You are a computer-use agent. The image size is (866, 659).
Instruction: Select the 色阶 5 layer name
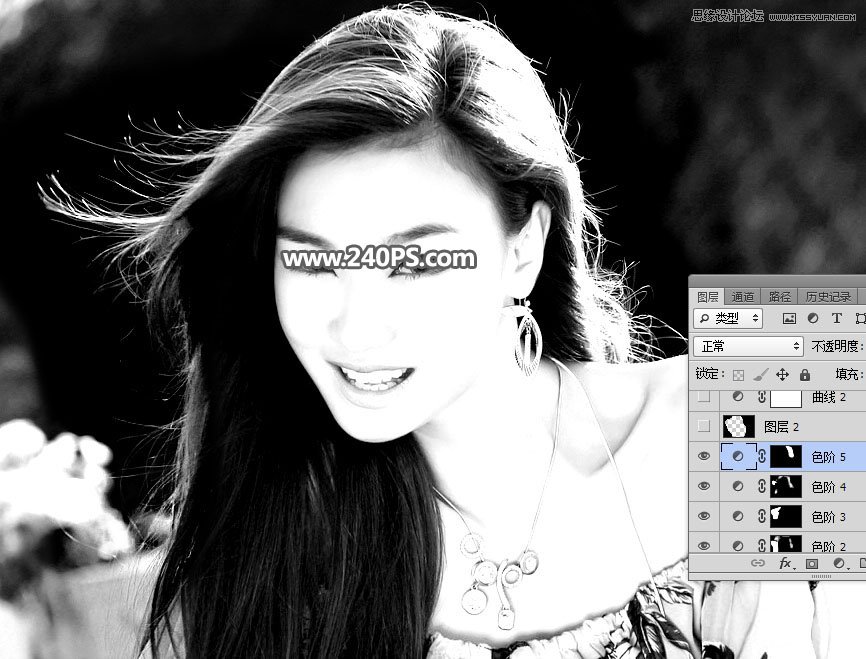coord(828,457)
